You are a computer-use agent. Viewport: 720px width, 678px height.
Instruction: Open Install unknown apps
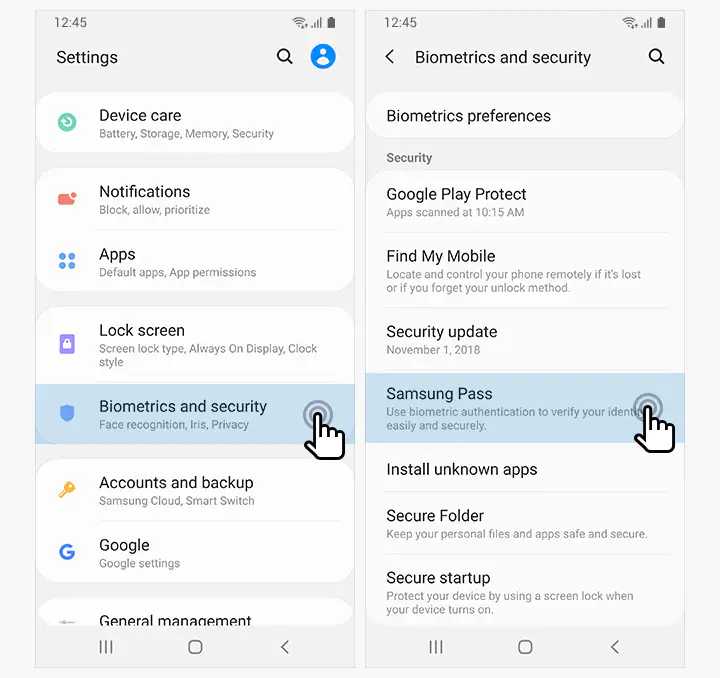pyautogui.click(x=525, y=469)
